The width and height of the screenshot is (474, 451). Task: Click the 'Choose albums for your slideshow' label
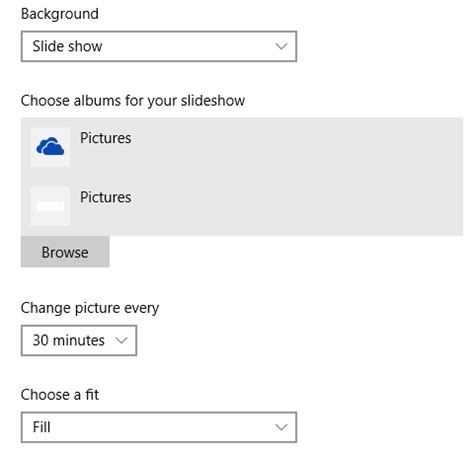tap(133, 101)
